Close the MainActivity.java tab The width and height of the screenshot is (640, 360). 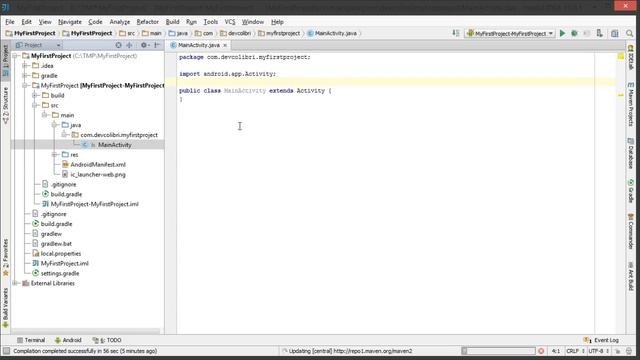[225, 45]
